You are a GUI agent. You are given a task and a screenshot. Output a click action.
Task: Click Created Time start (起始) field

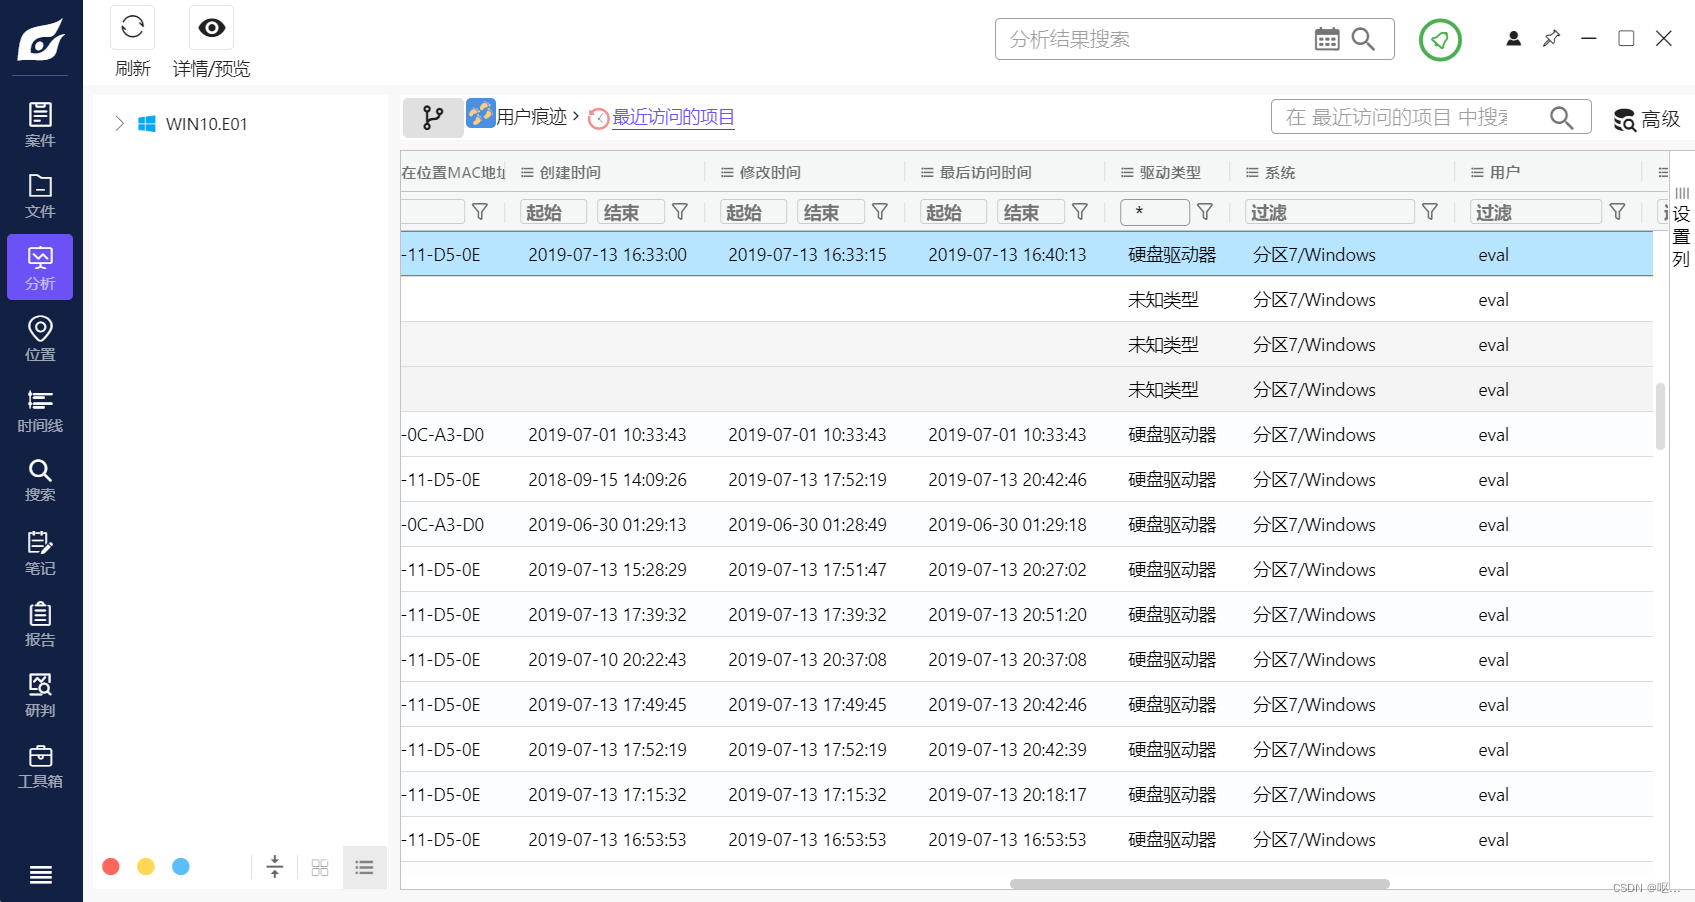pyautogui.click(x=553, y=212)
